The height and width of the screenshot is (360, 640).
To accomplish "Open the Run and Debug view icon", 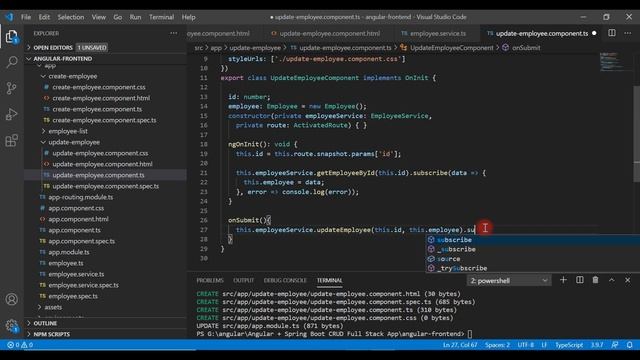I will [x=11, y=114].
